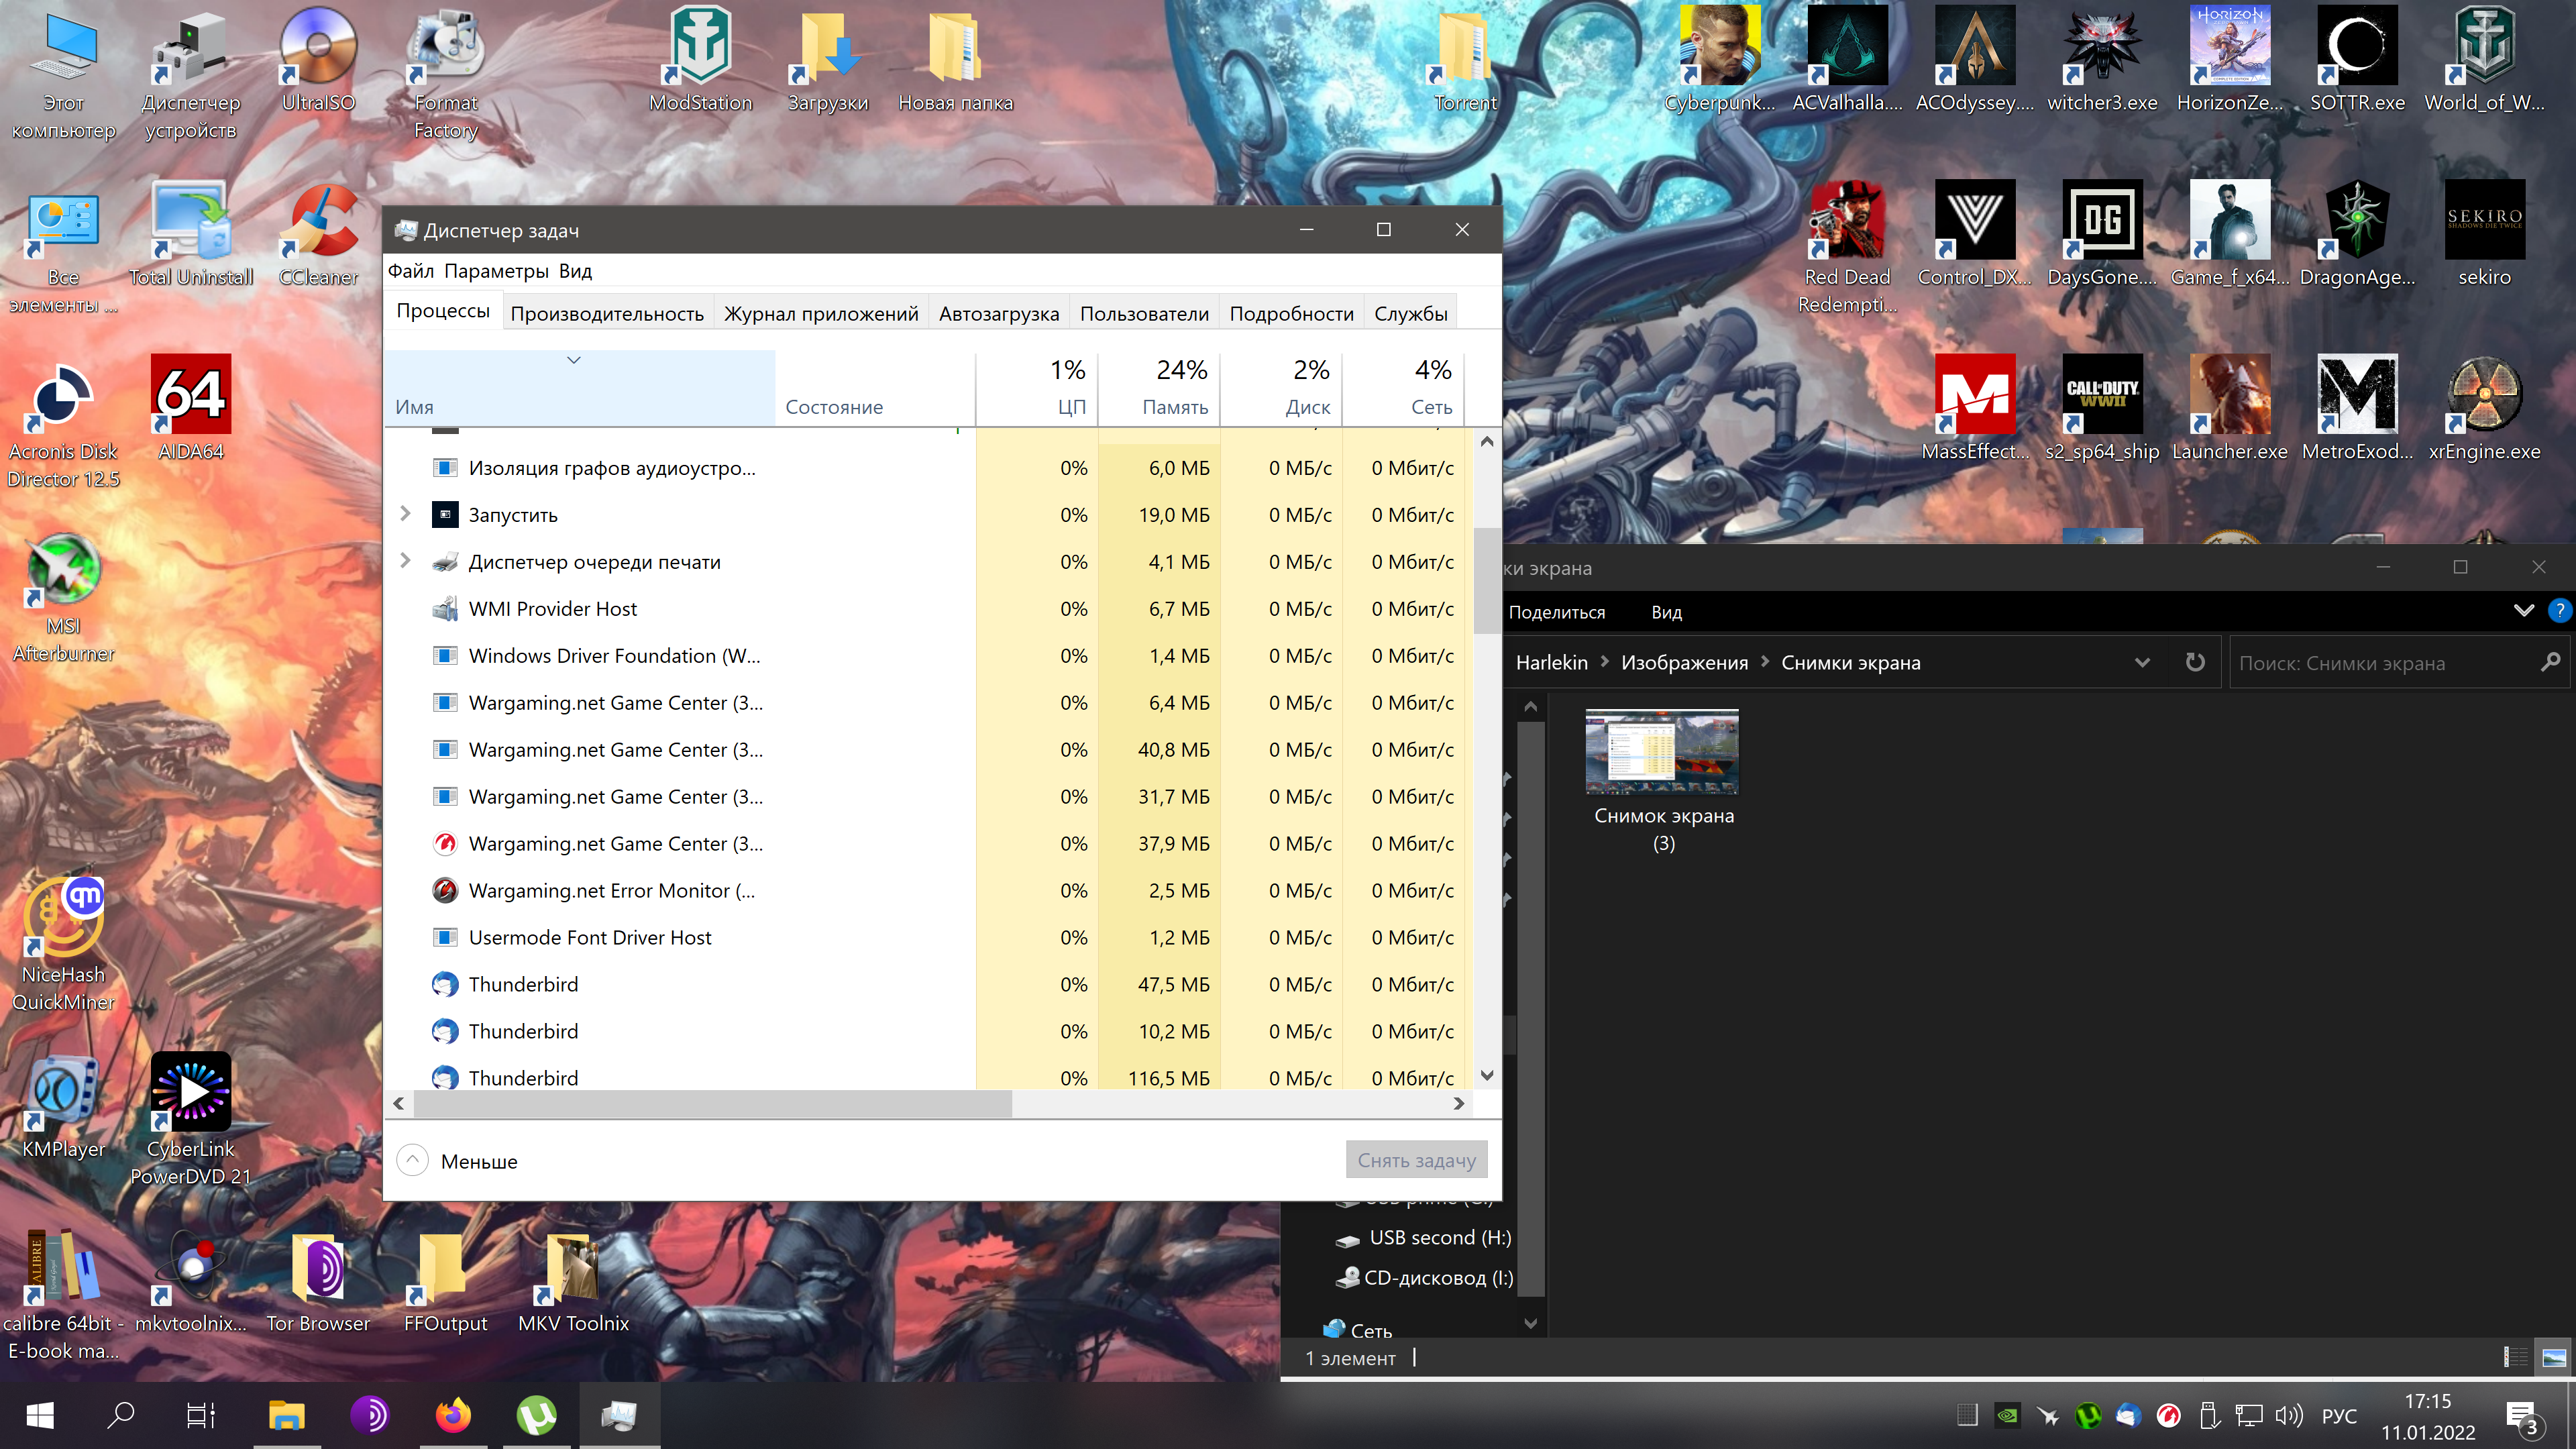Image resolution: width=2576 pixels, height=1449 pixels.
Task: Click the Снять задачу button
Action: (1416, 1160)
